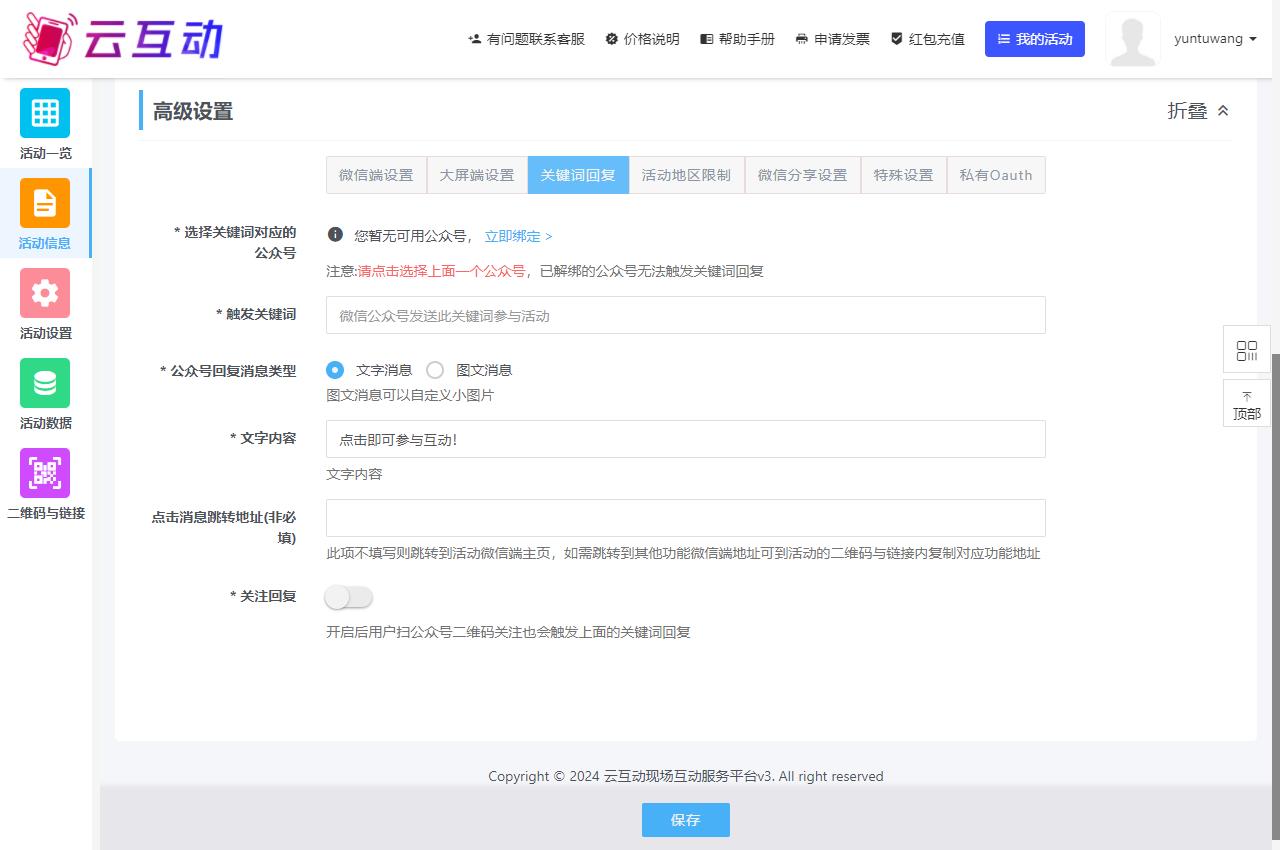
Task: Open 活动设置 gear icon in sidebar
Action: [x=45, y=293]
